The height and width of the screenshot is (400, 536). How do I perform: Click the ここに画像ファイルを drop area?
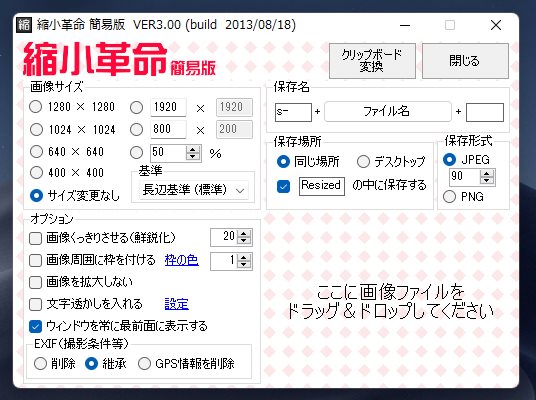pyautogui.click(x=390, y=301)
